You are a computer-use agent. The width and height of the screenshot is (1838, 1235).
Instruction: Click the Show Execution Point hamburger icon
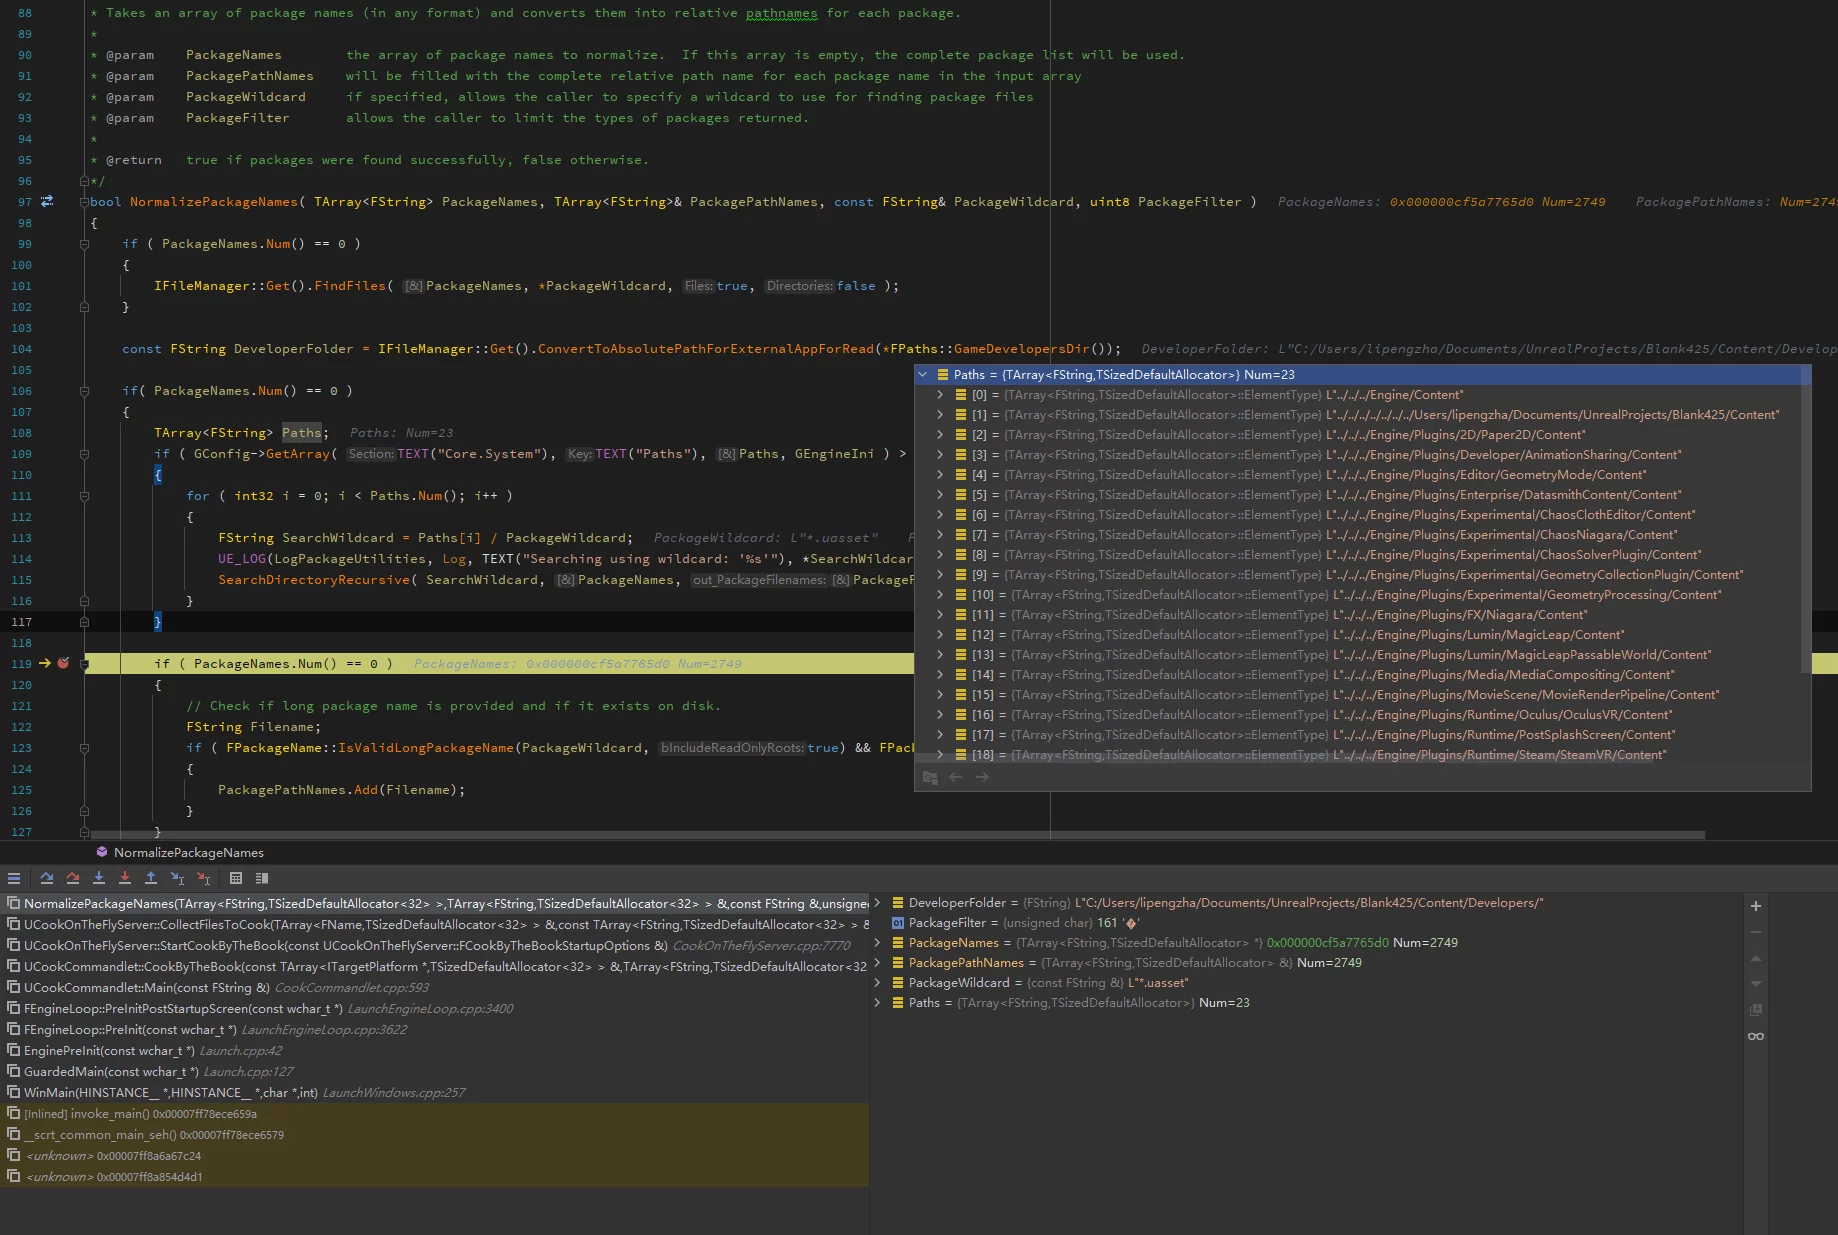14,878
